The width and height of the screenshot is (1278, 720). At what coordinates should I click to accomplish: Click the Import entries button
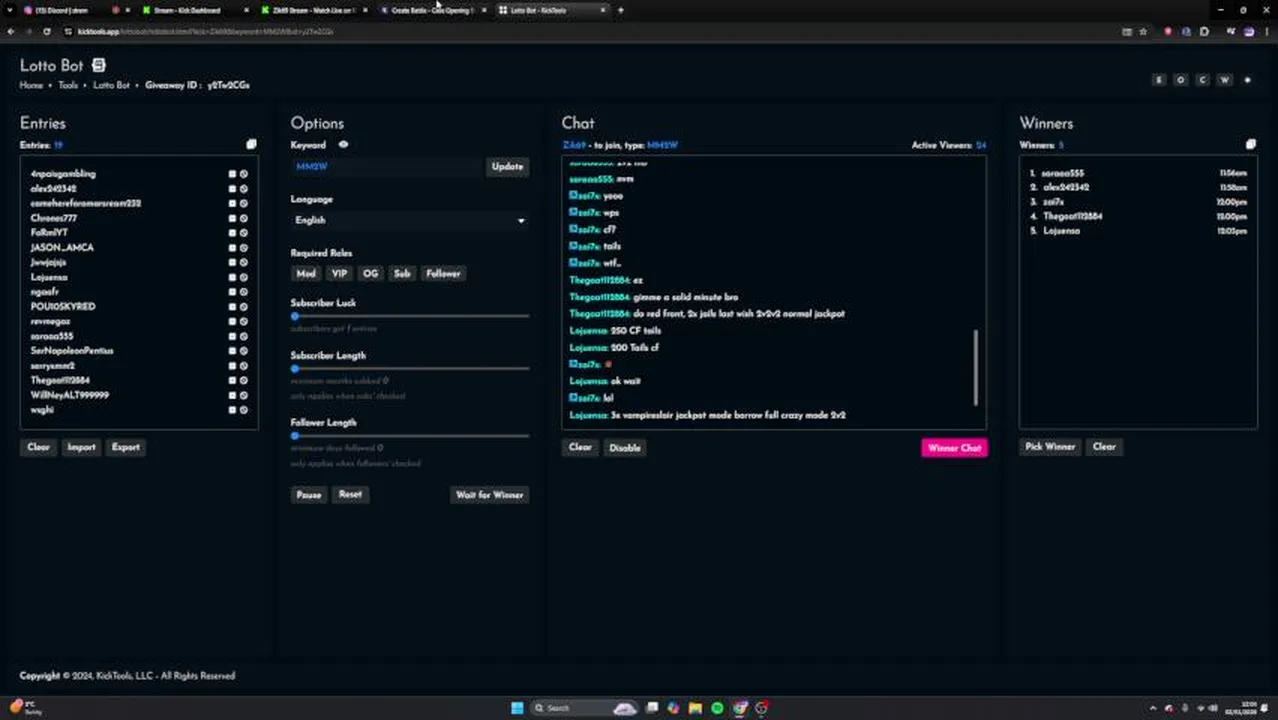81,447
